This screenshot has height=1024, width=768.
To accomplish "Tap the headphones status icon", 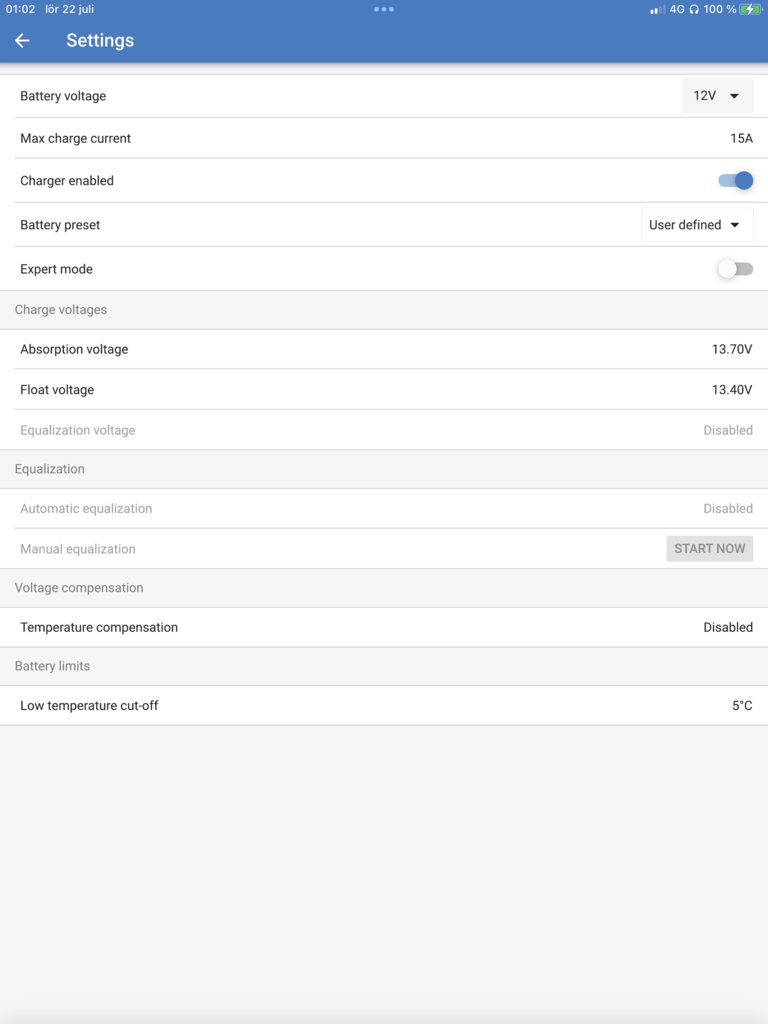I will [x=694, y=9].
